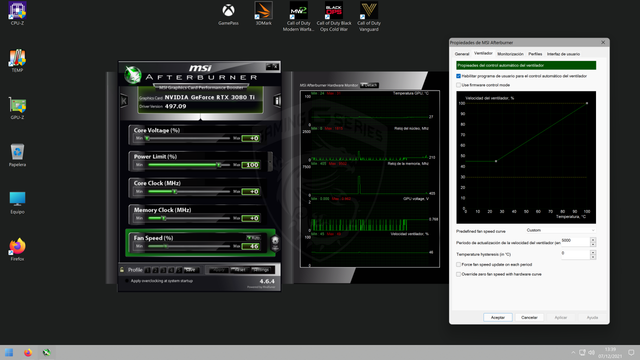Select profile slot 2 in Afterburner

tap(155, 270)
